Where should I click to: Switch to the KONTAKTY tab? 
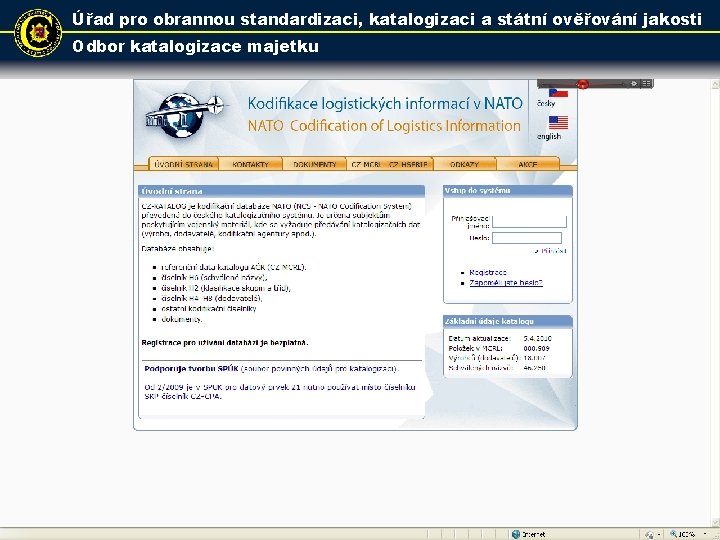coord(250,164)
